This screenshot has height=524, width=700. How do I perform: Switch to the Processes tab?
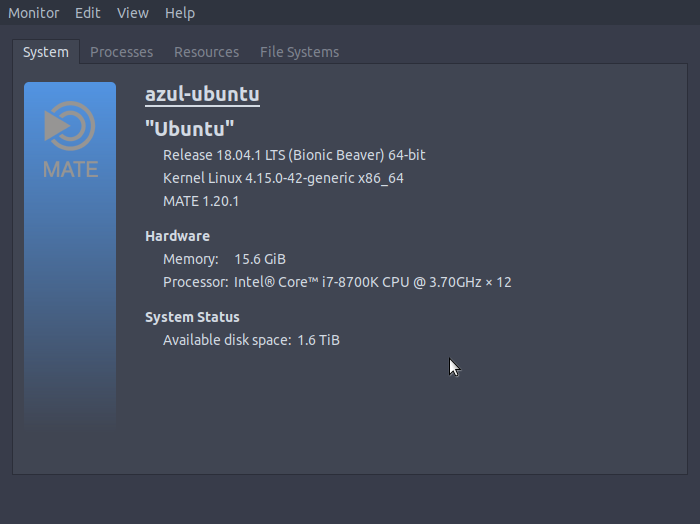point(121,52)
